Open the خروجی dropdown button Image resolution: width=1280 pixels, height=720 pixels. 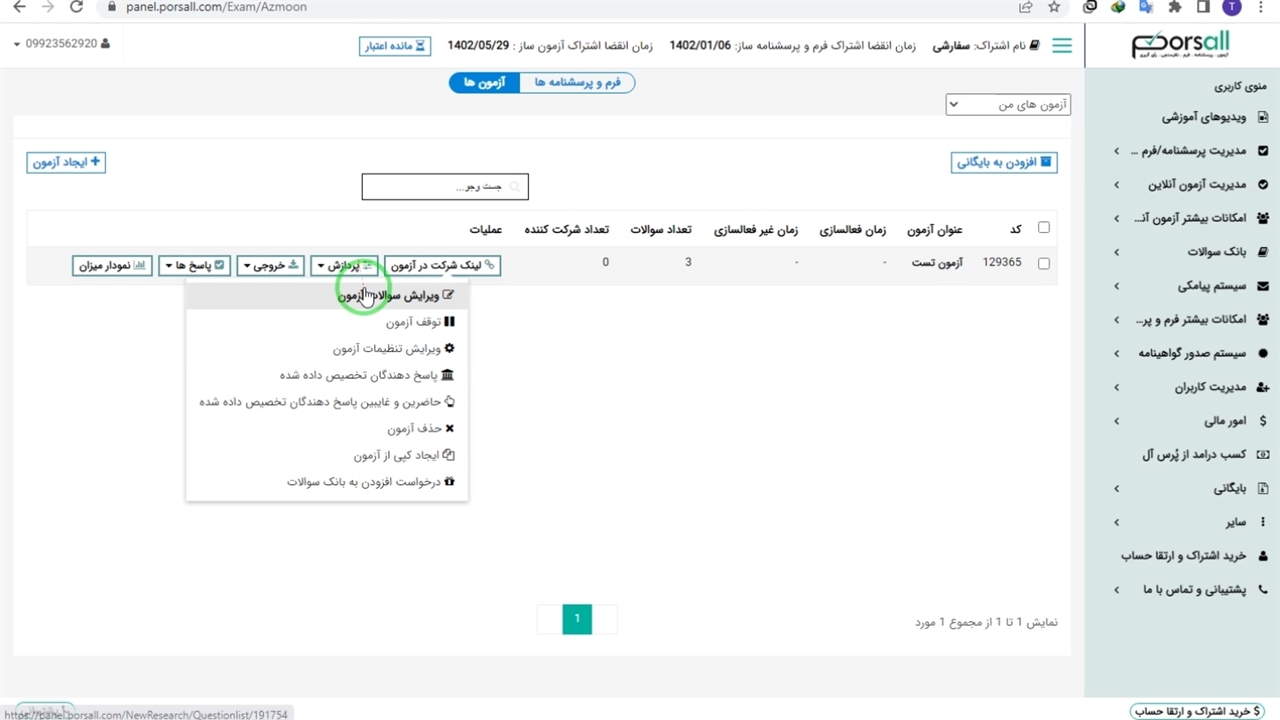(x=270, y=266)
